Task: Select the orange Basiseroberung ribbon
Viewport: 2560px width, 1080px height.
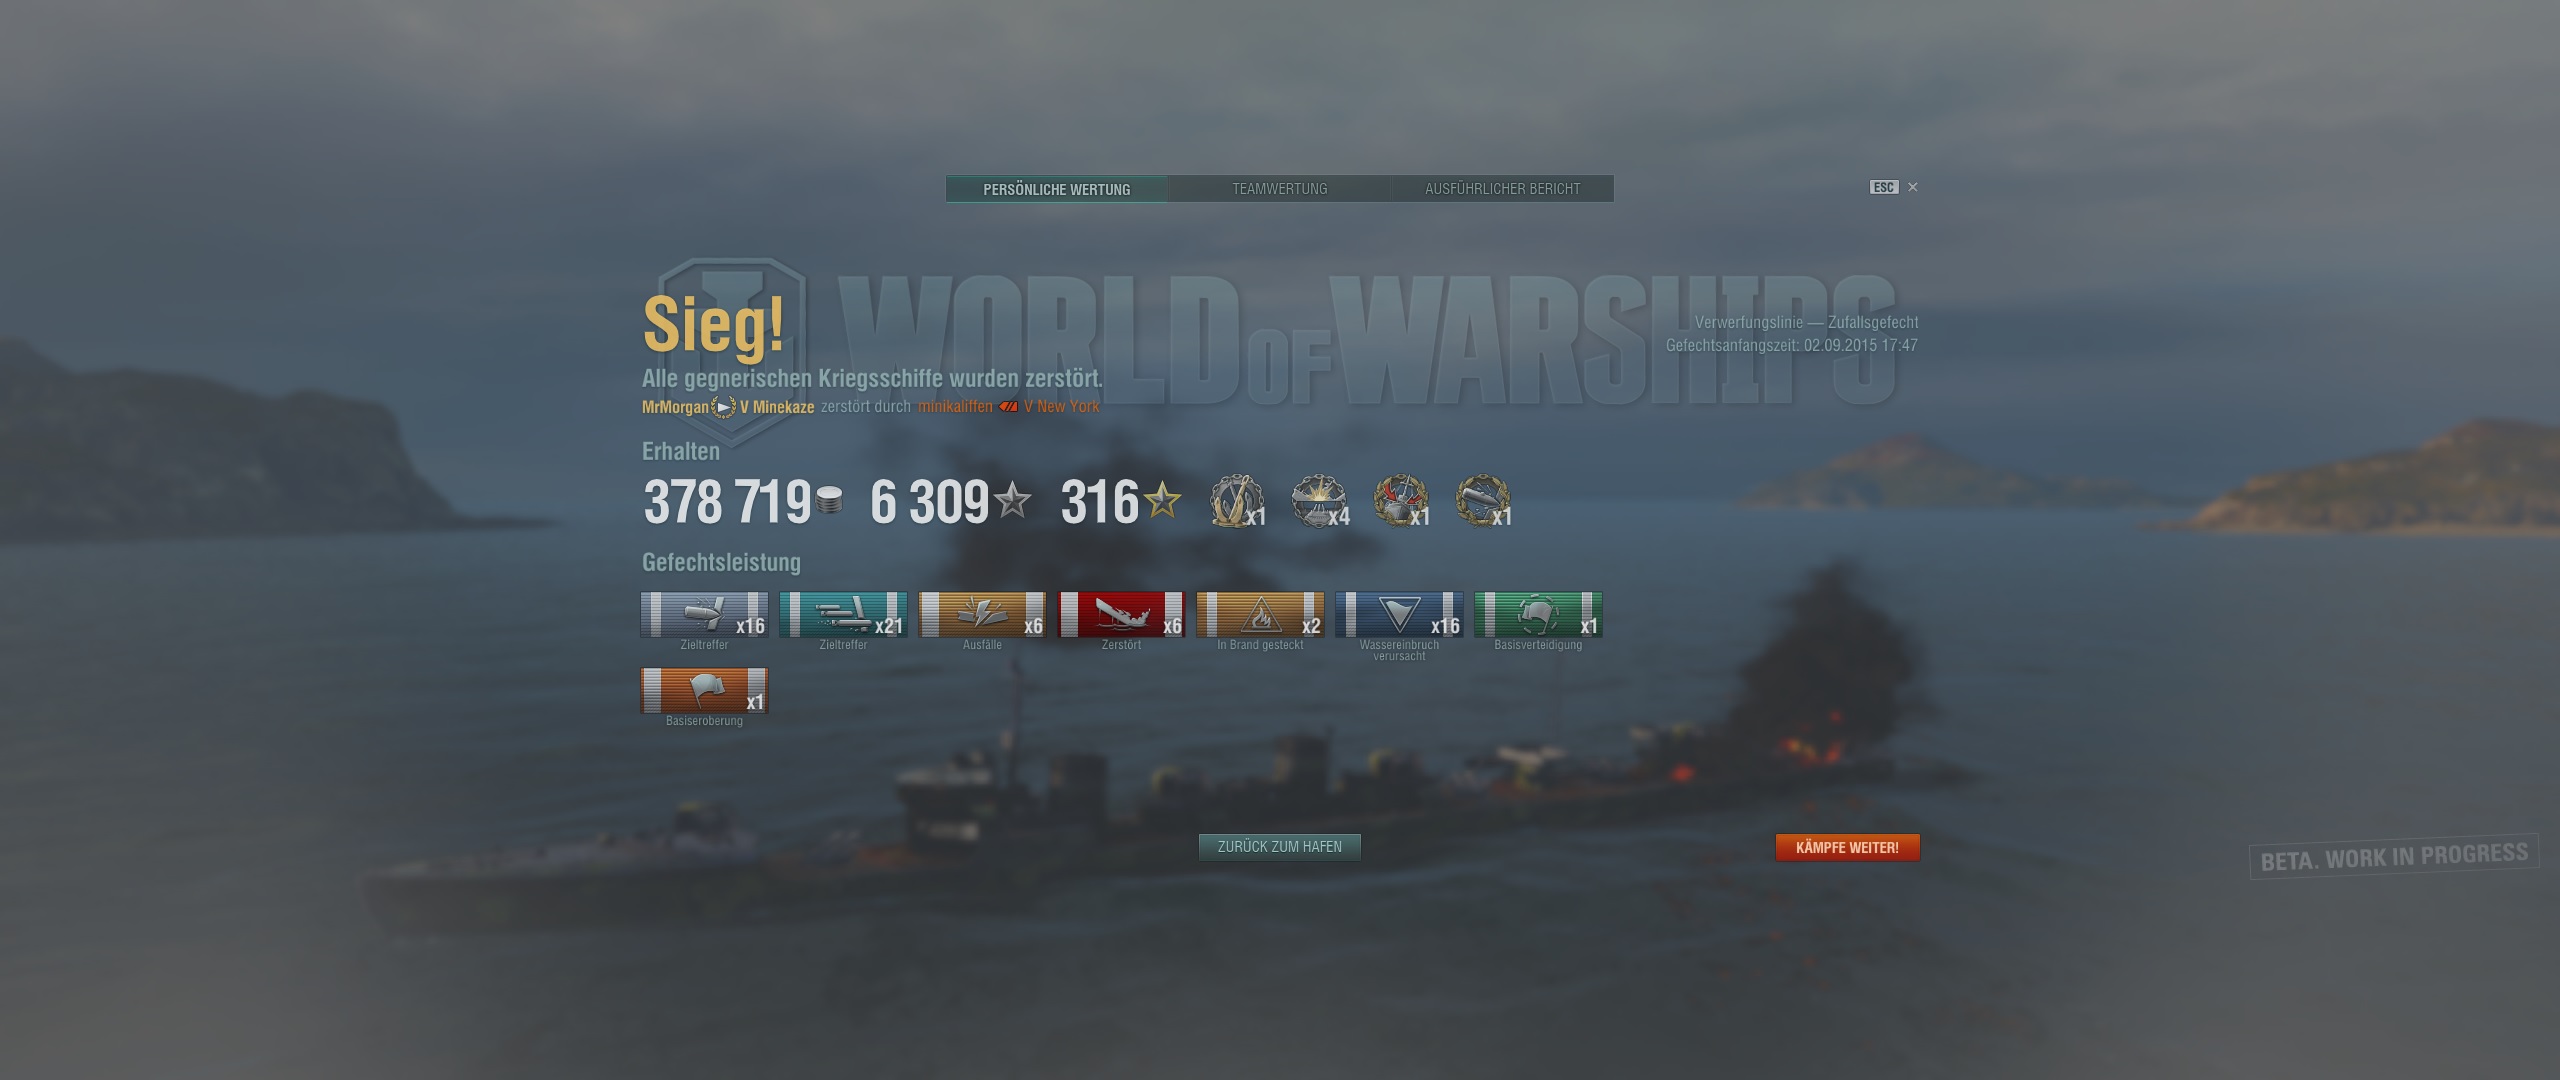Action: (704, 691)
